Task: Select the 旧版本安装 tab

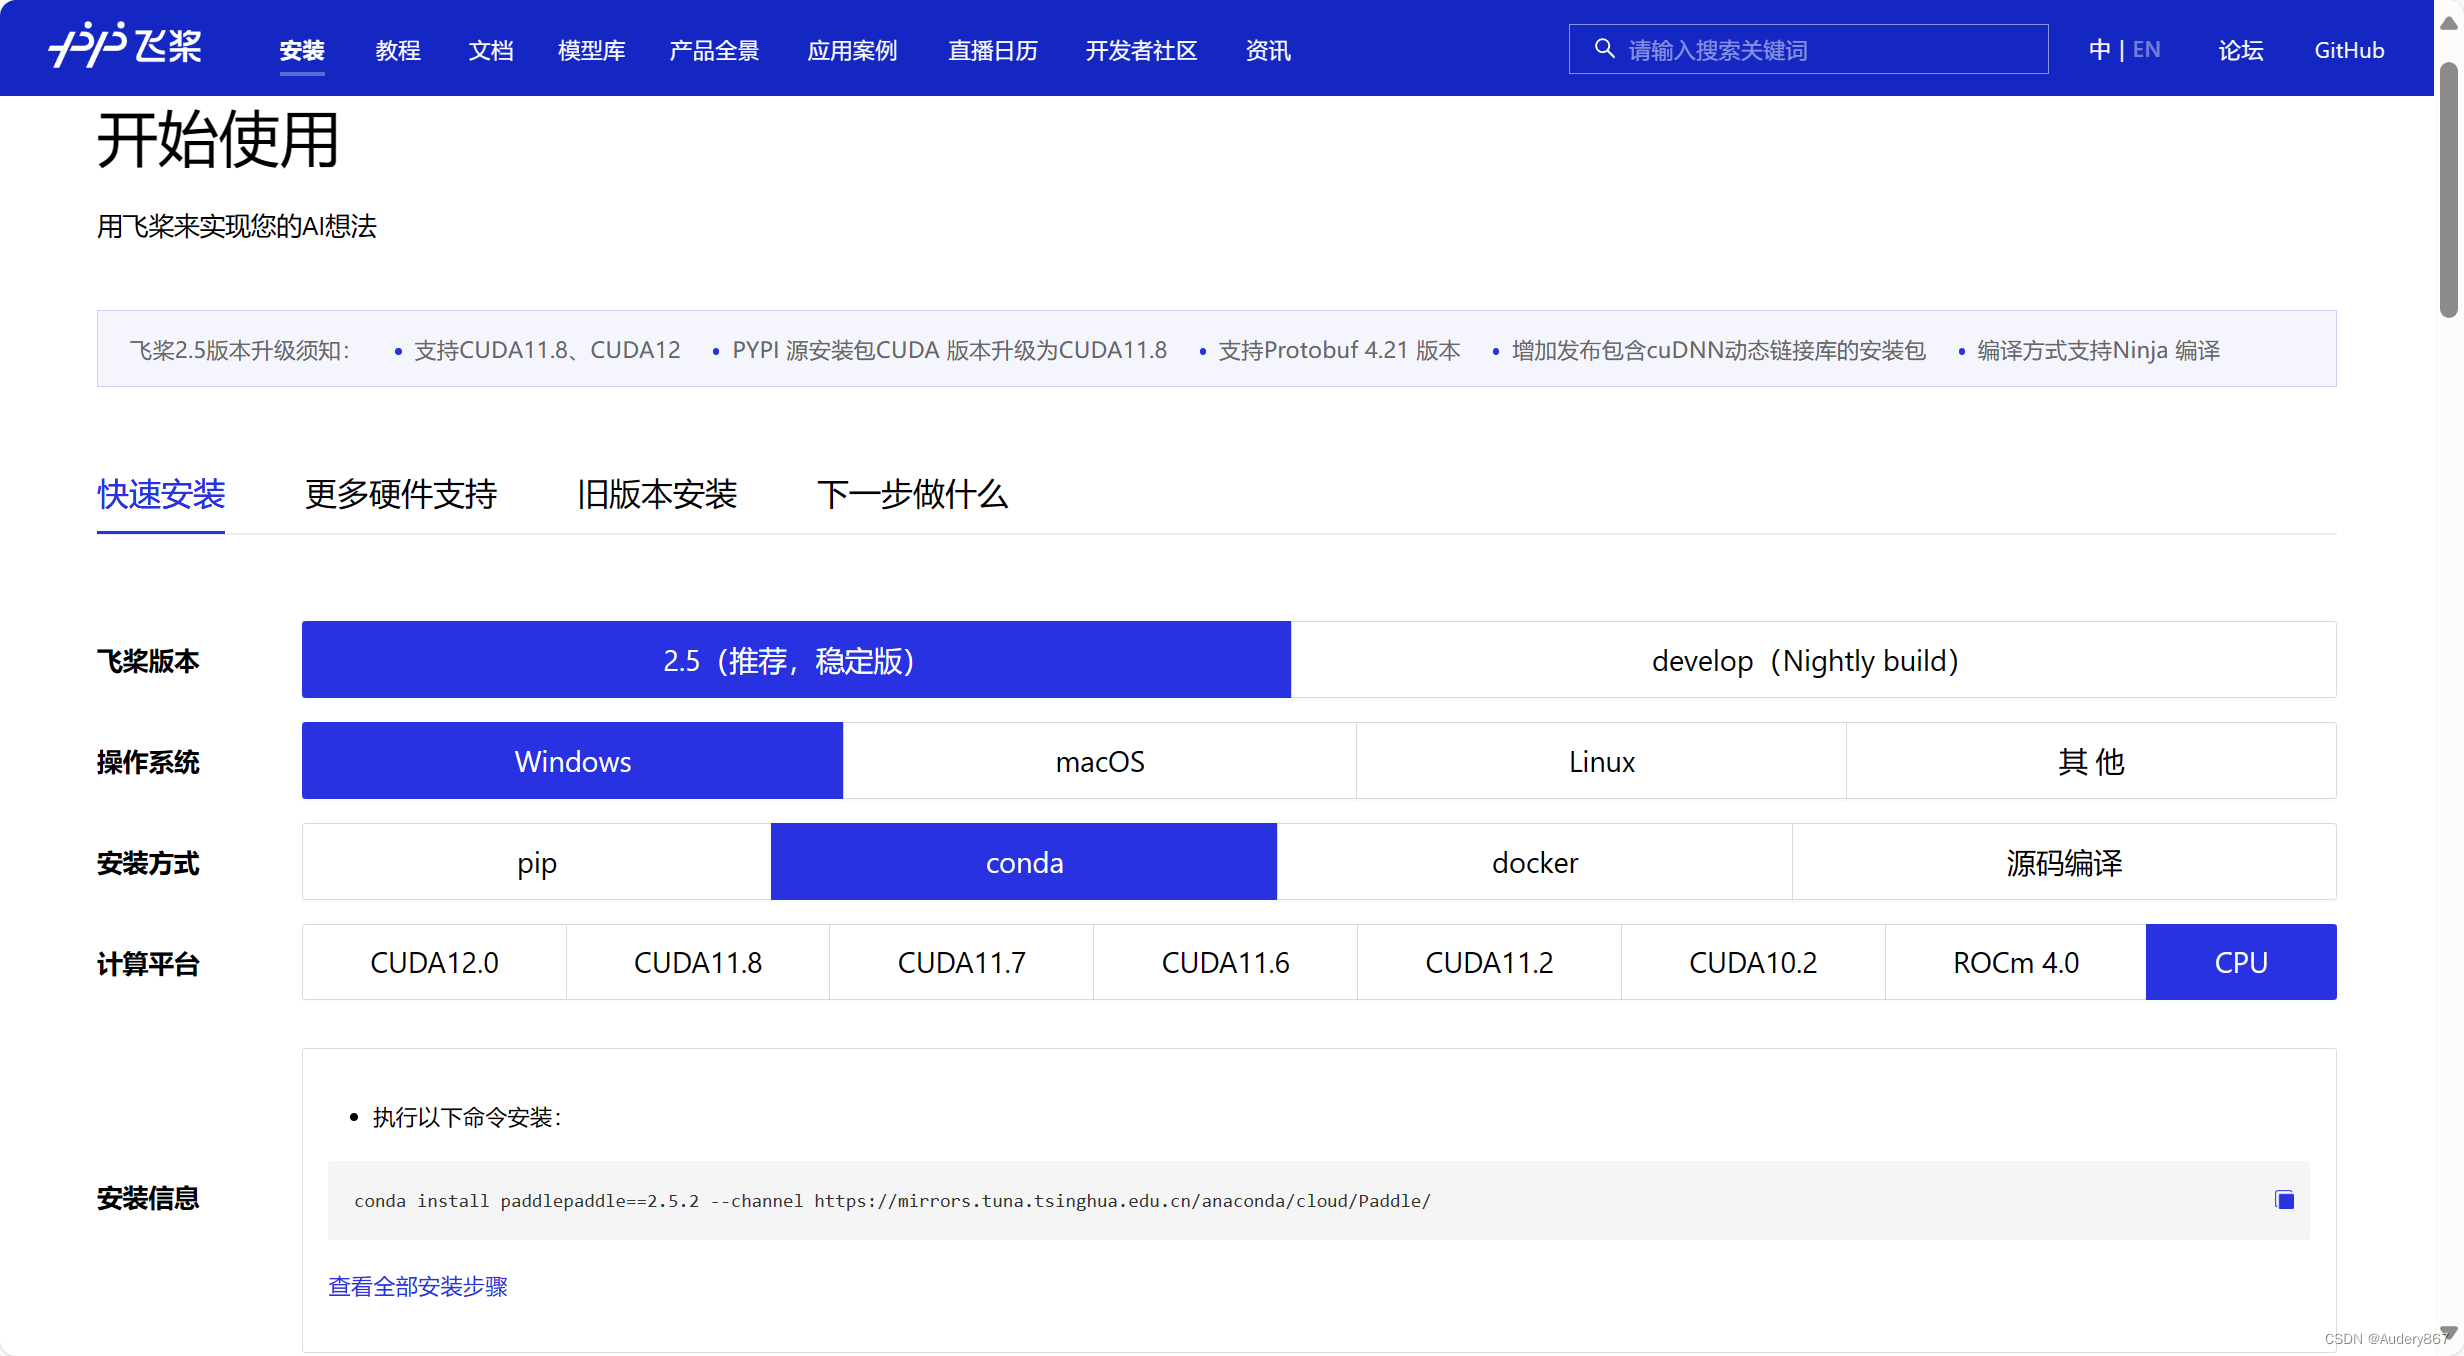Action: point(657,494)
